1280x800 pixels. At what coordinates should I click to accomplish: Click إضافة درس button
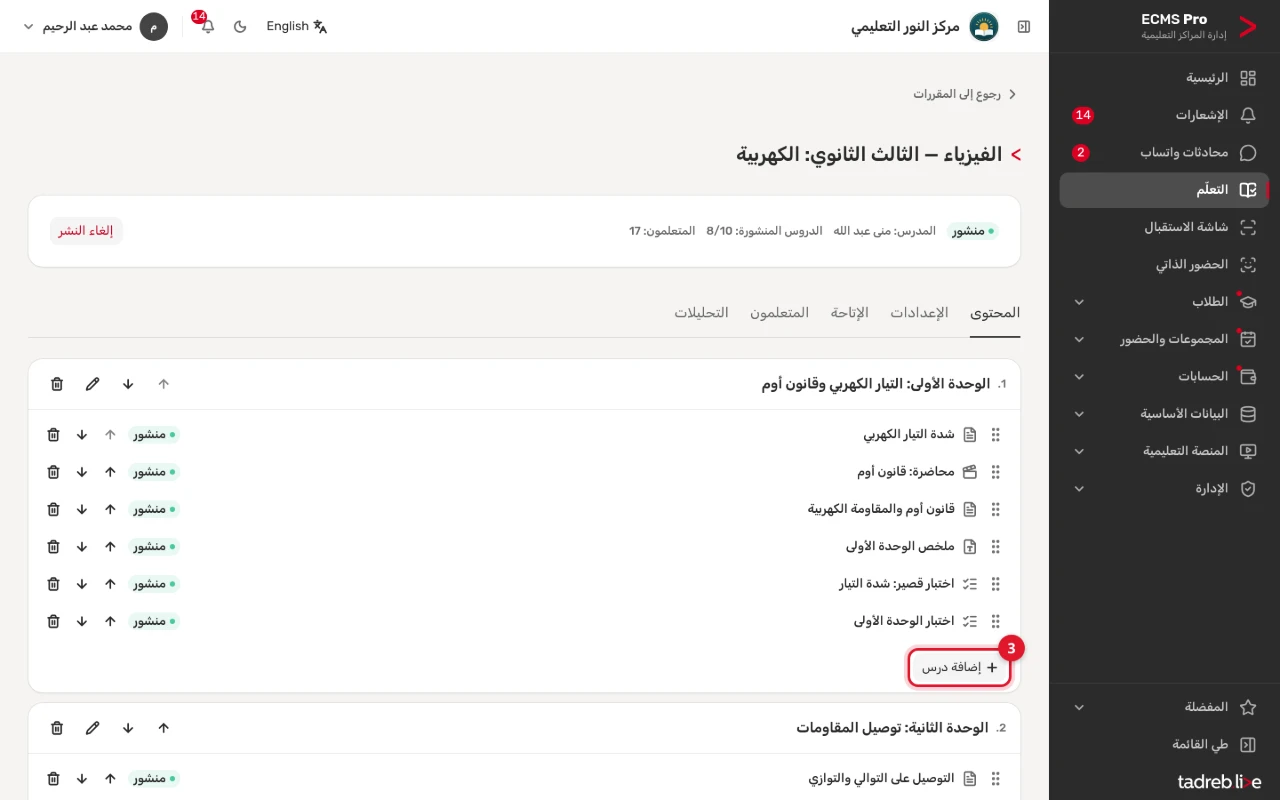click(960, 668)
